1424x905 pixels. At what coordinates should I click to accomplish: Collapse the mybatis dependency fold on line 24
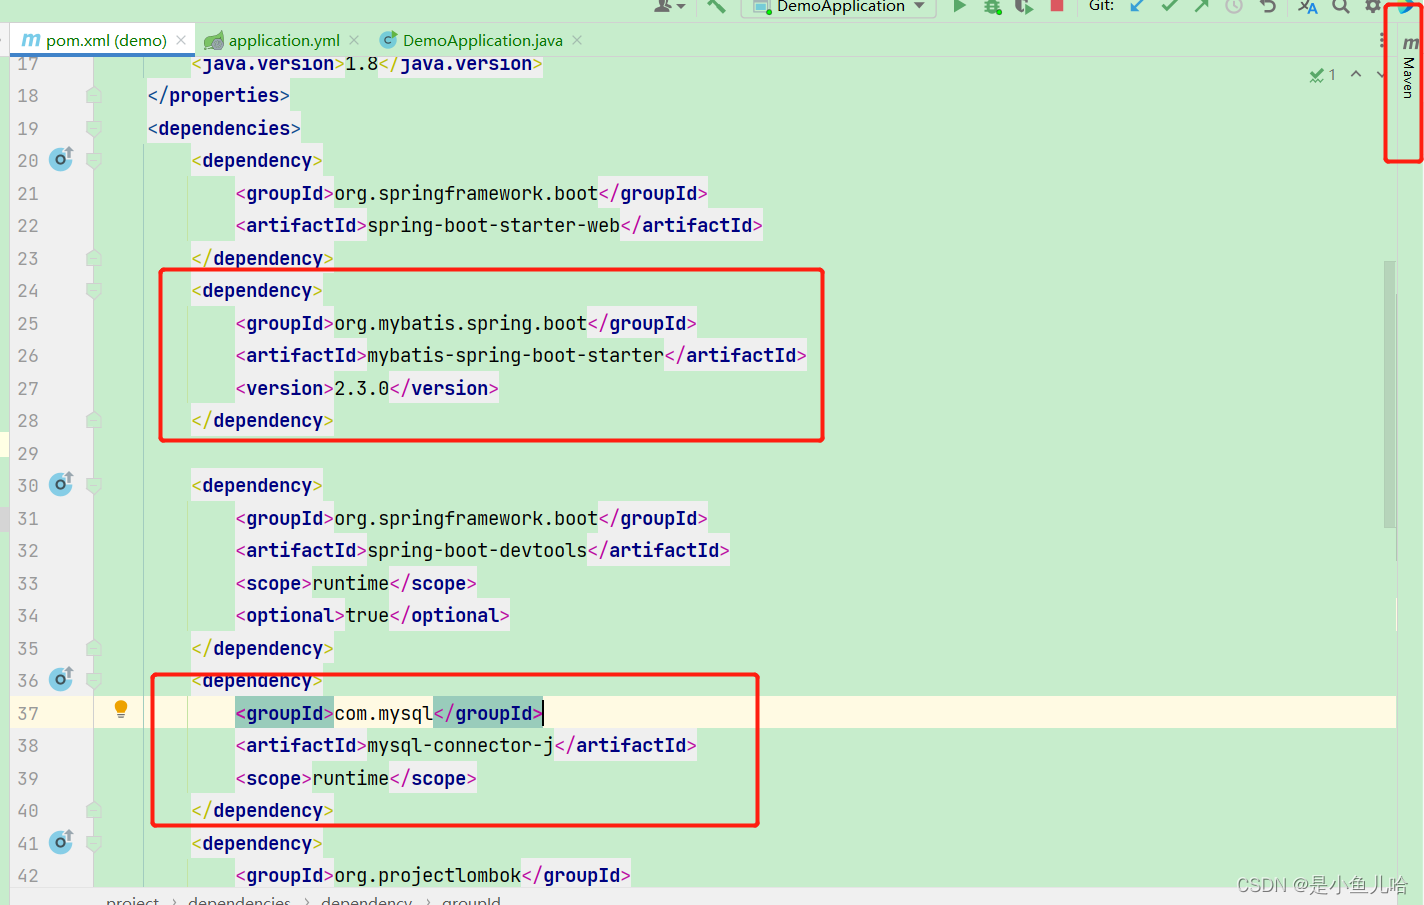(x=94, y=291)
